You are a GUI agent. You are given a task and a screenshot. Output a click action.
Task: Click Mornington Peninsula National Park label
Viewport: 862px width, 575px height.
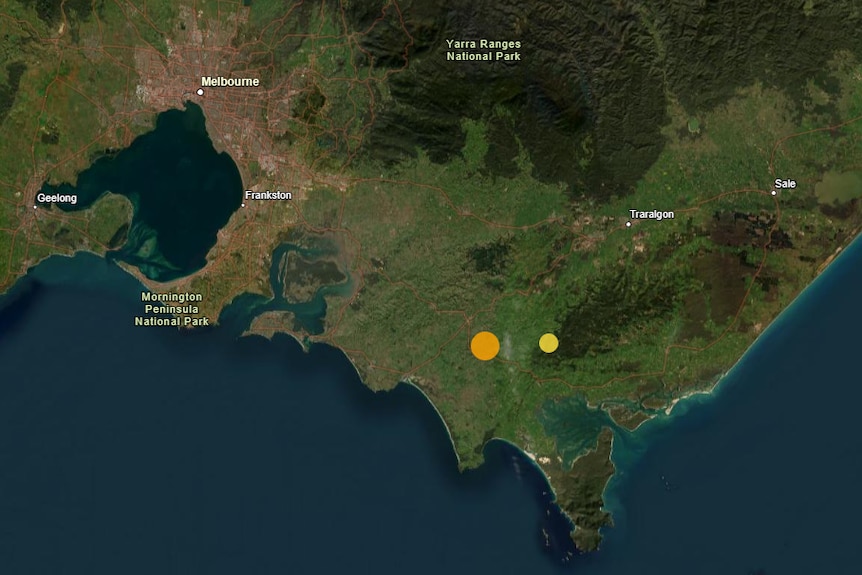[172, 309]
